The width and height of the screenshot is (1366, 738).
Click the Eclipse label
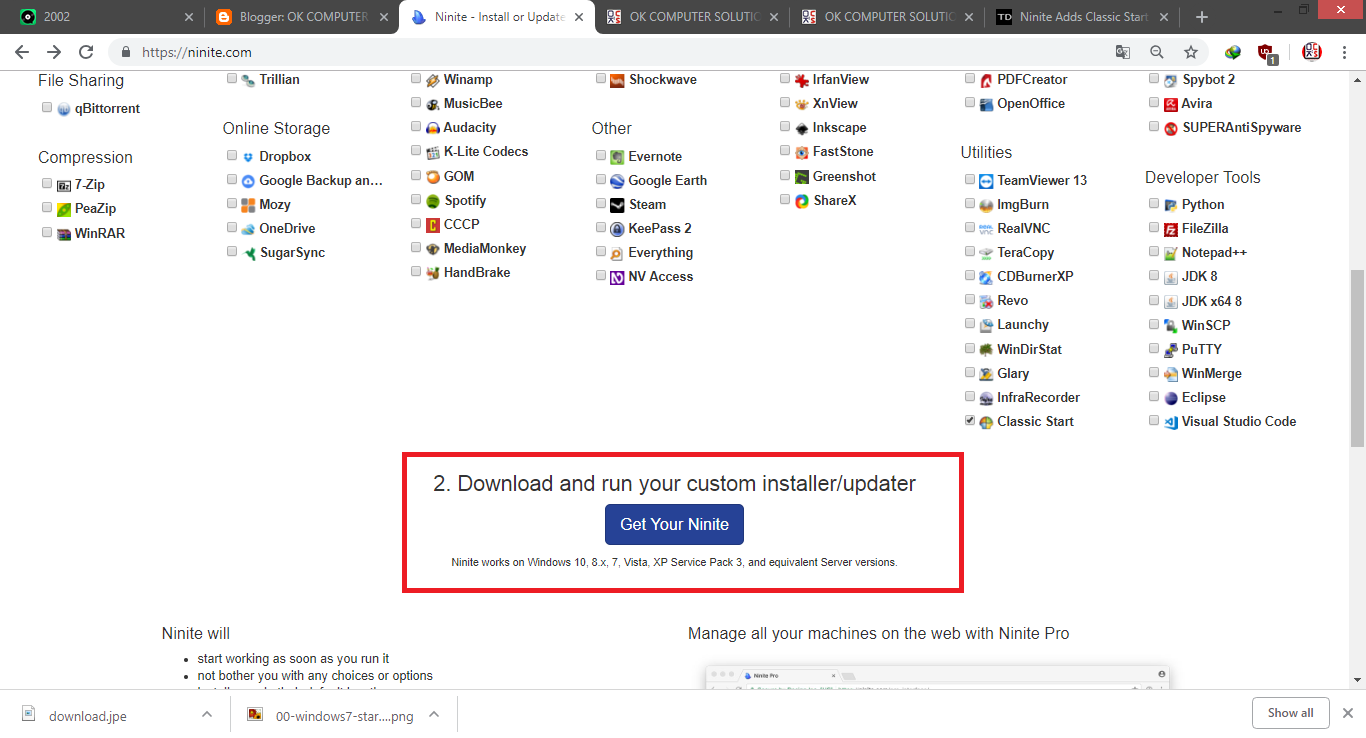[1203, 397]
